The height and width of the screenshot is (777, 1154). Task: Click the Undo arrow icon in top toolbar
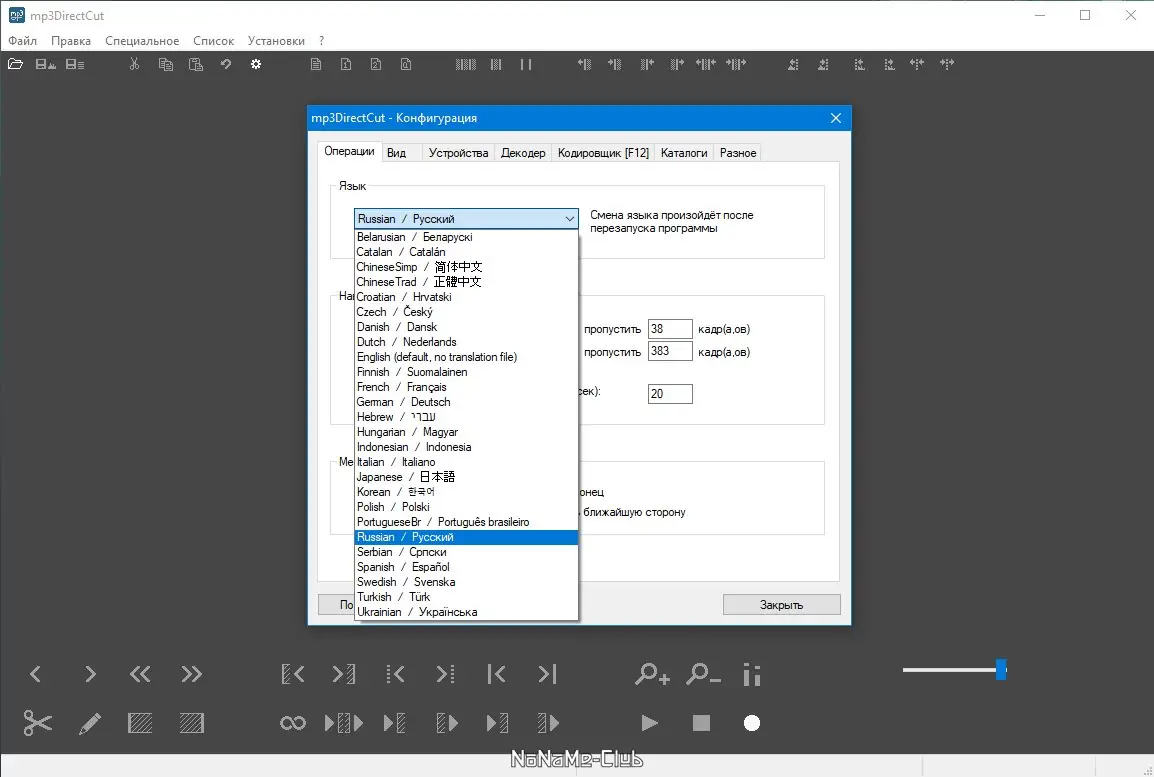click(x=226, y=64)
